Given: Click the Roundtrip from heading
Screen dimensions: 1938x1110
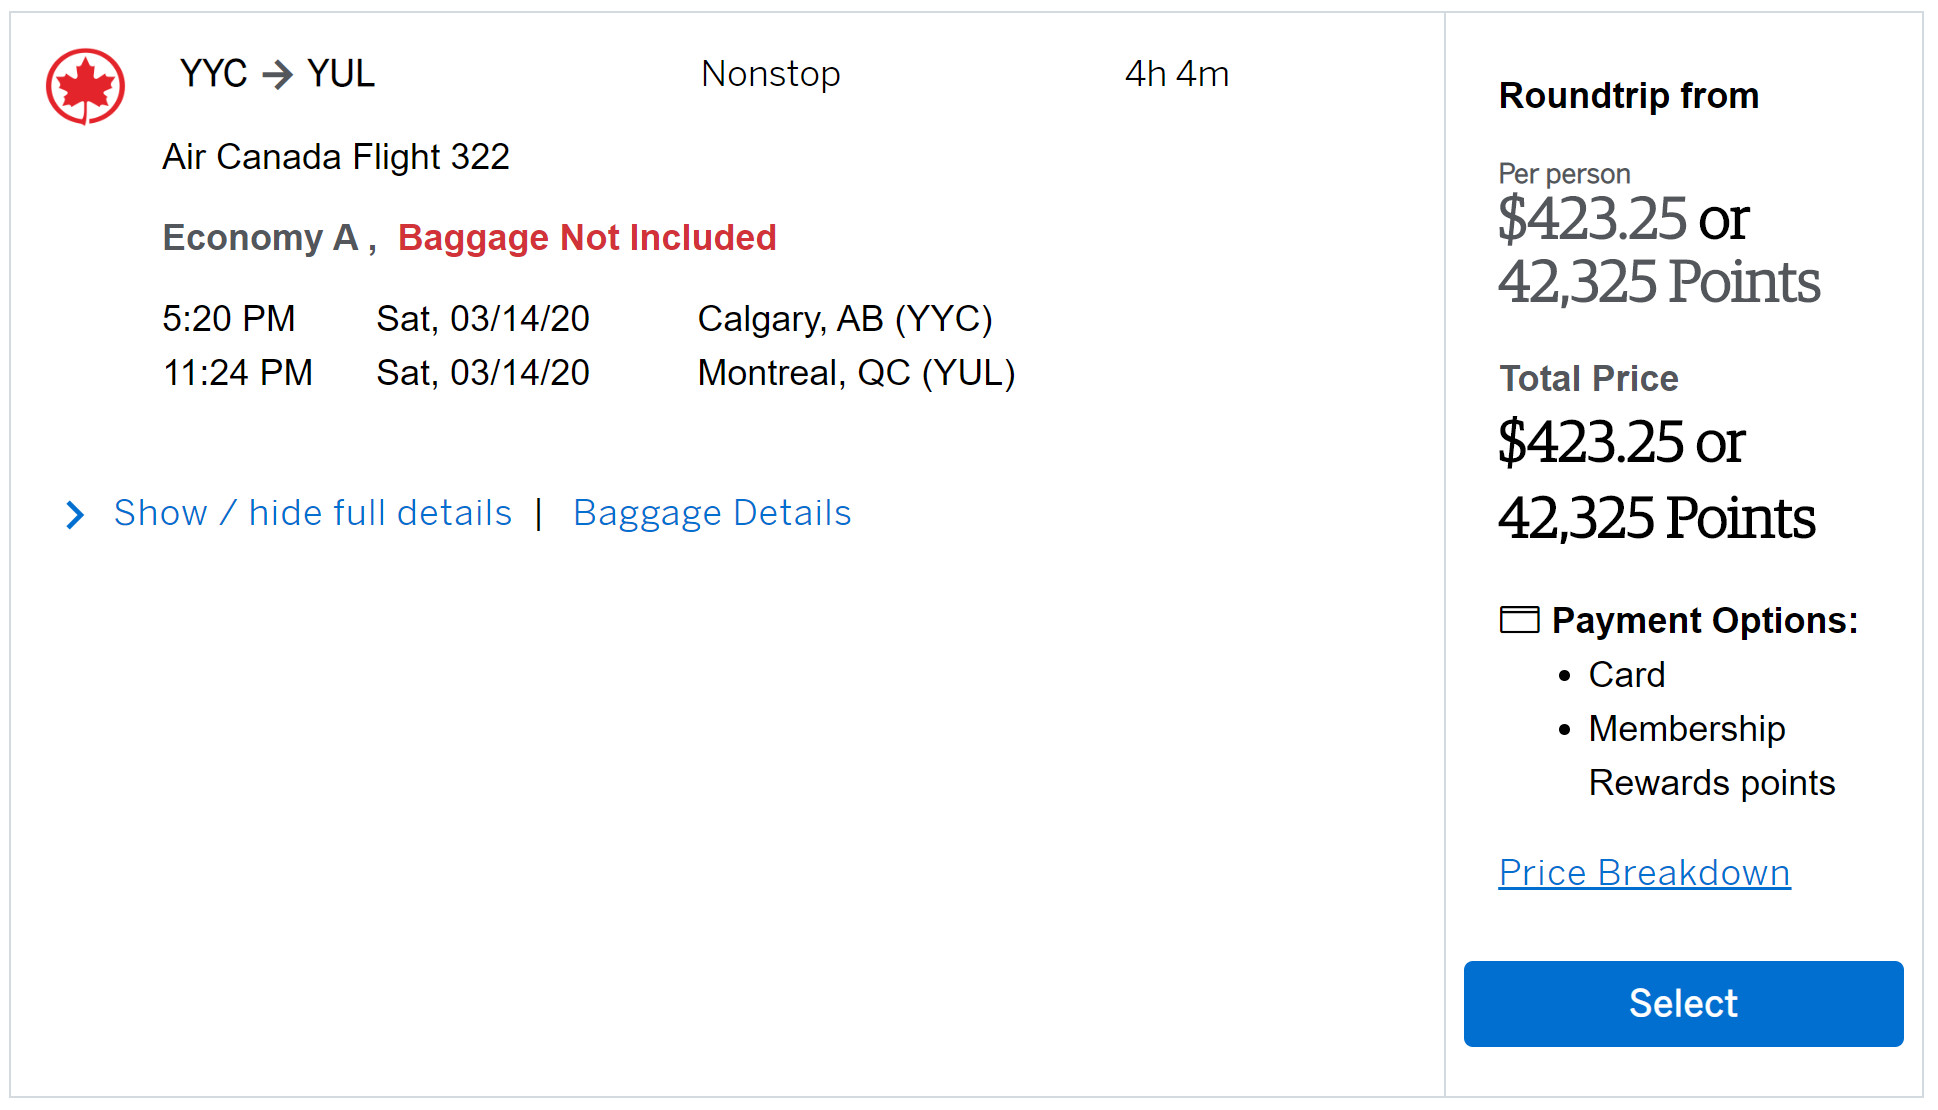Looking at the screenshot, I should (1628, 96).
